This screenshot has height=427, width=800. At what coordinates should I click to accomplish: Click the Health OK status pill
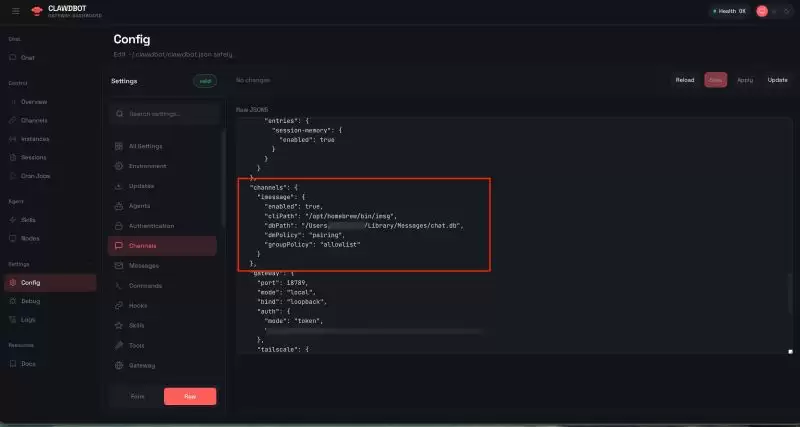click(729, 11)
